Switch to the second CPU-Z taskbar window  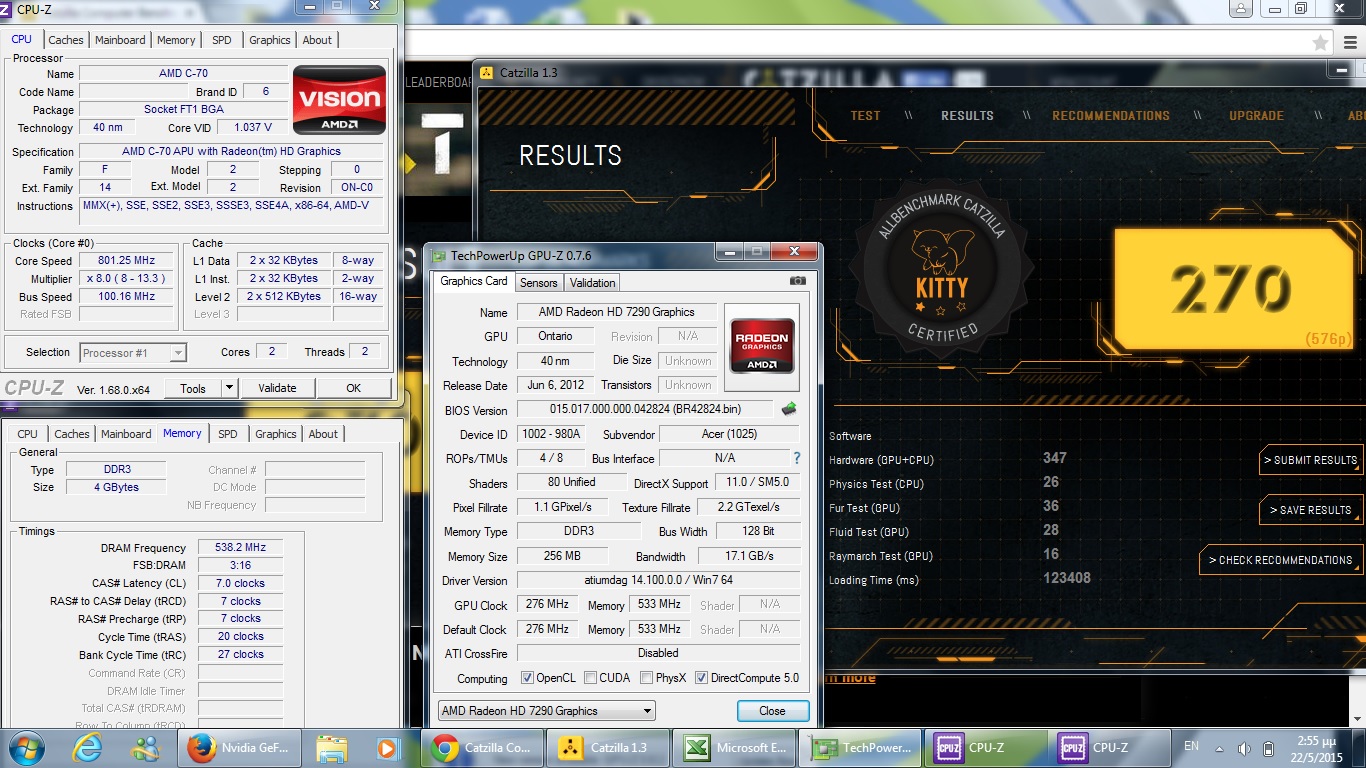click(x=1112, y=747)
